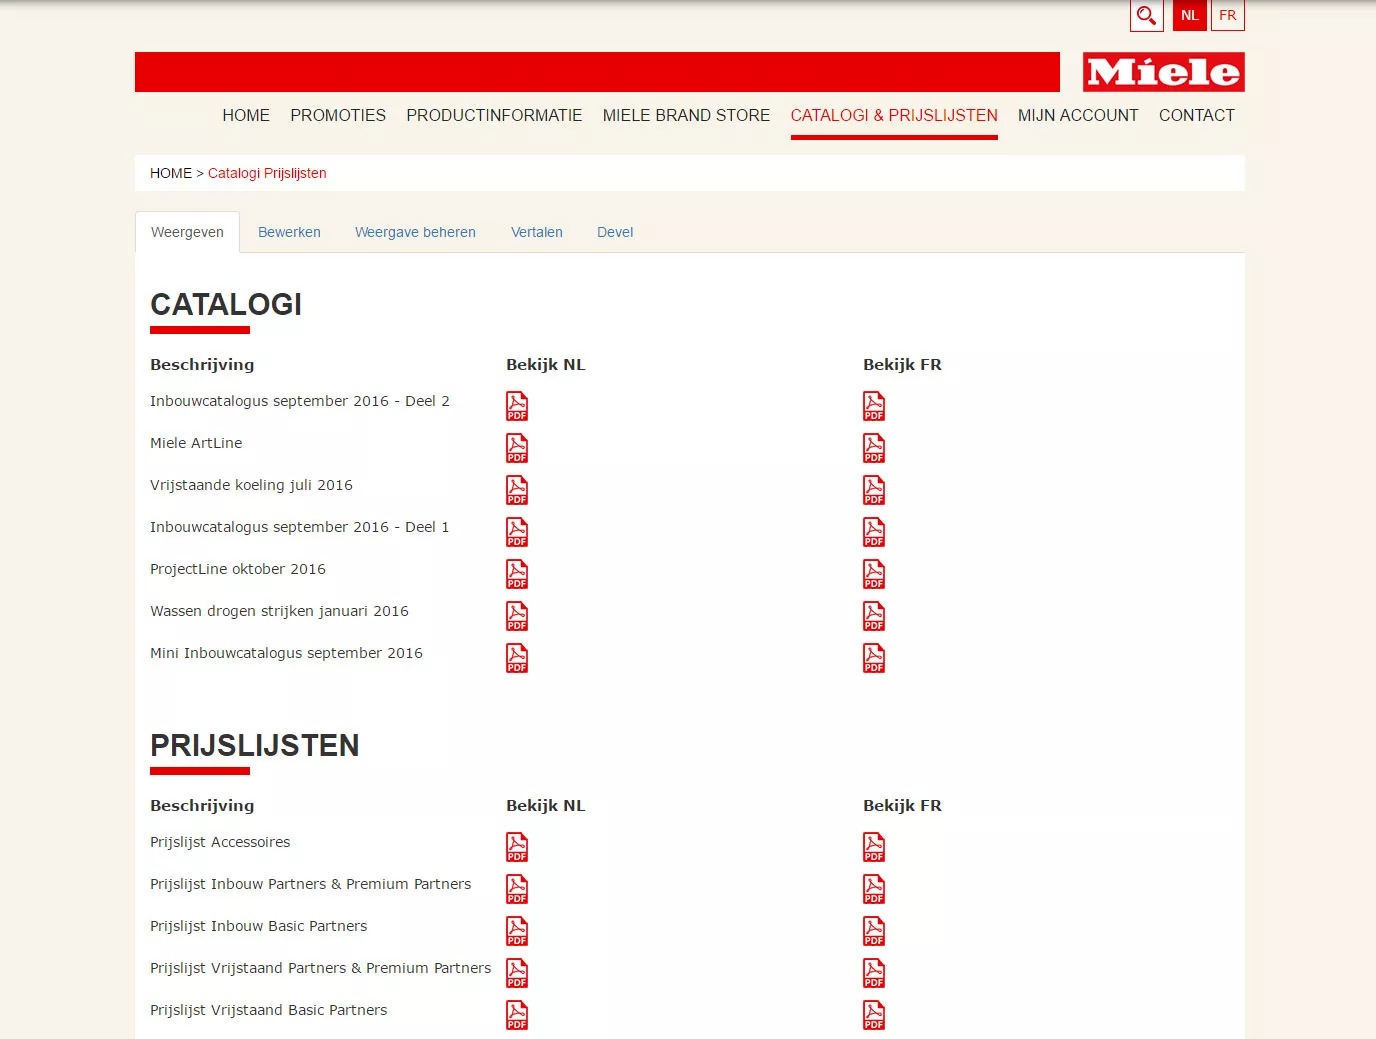This screenshot has height=1039, width=1376.
Task: Switch site language to NL
Action: [x=1189, y=15]
